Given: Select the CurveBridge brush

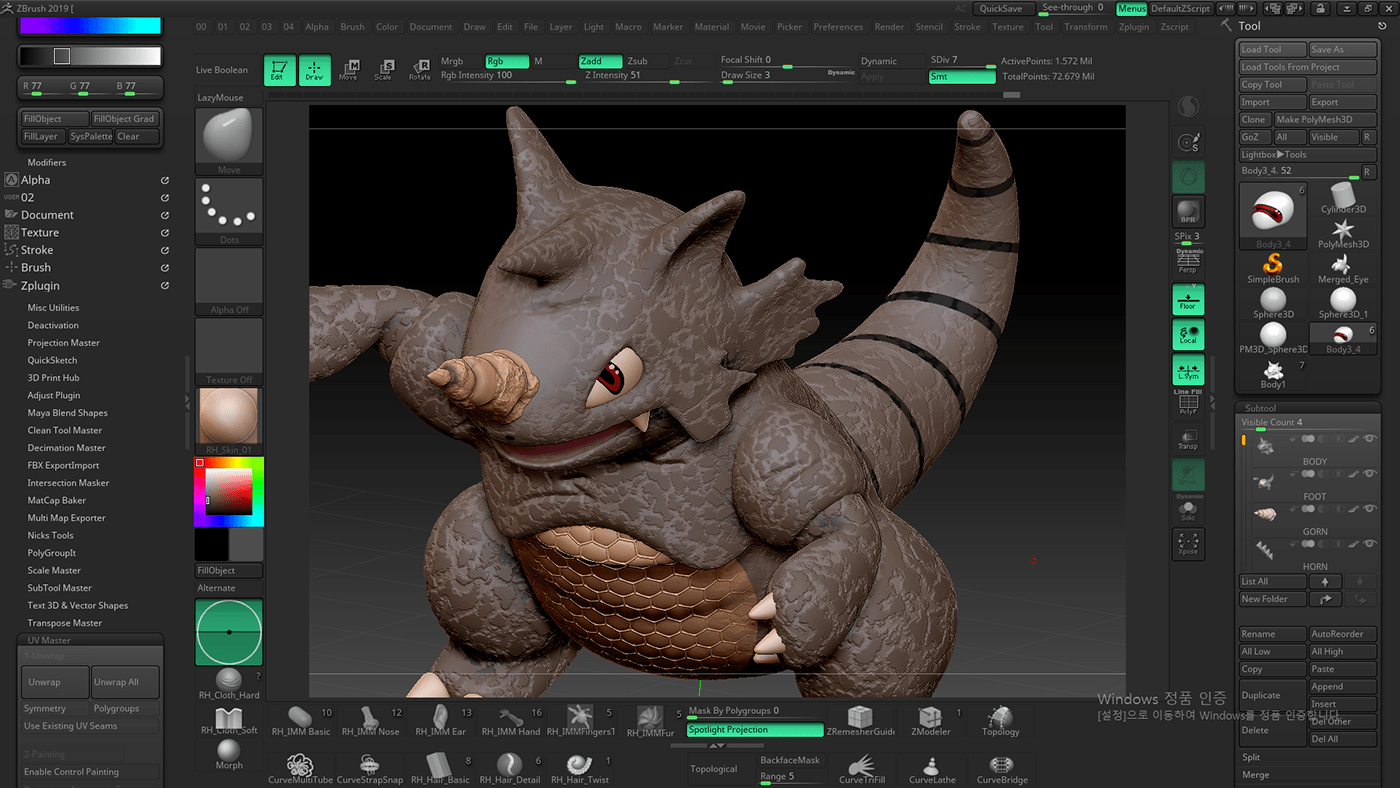Looking at the screenshot, I should click(1002, 769).
